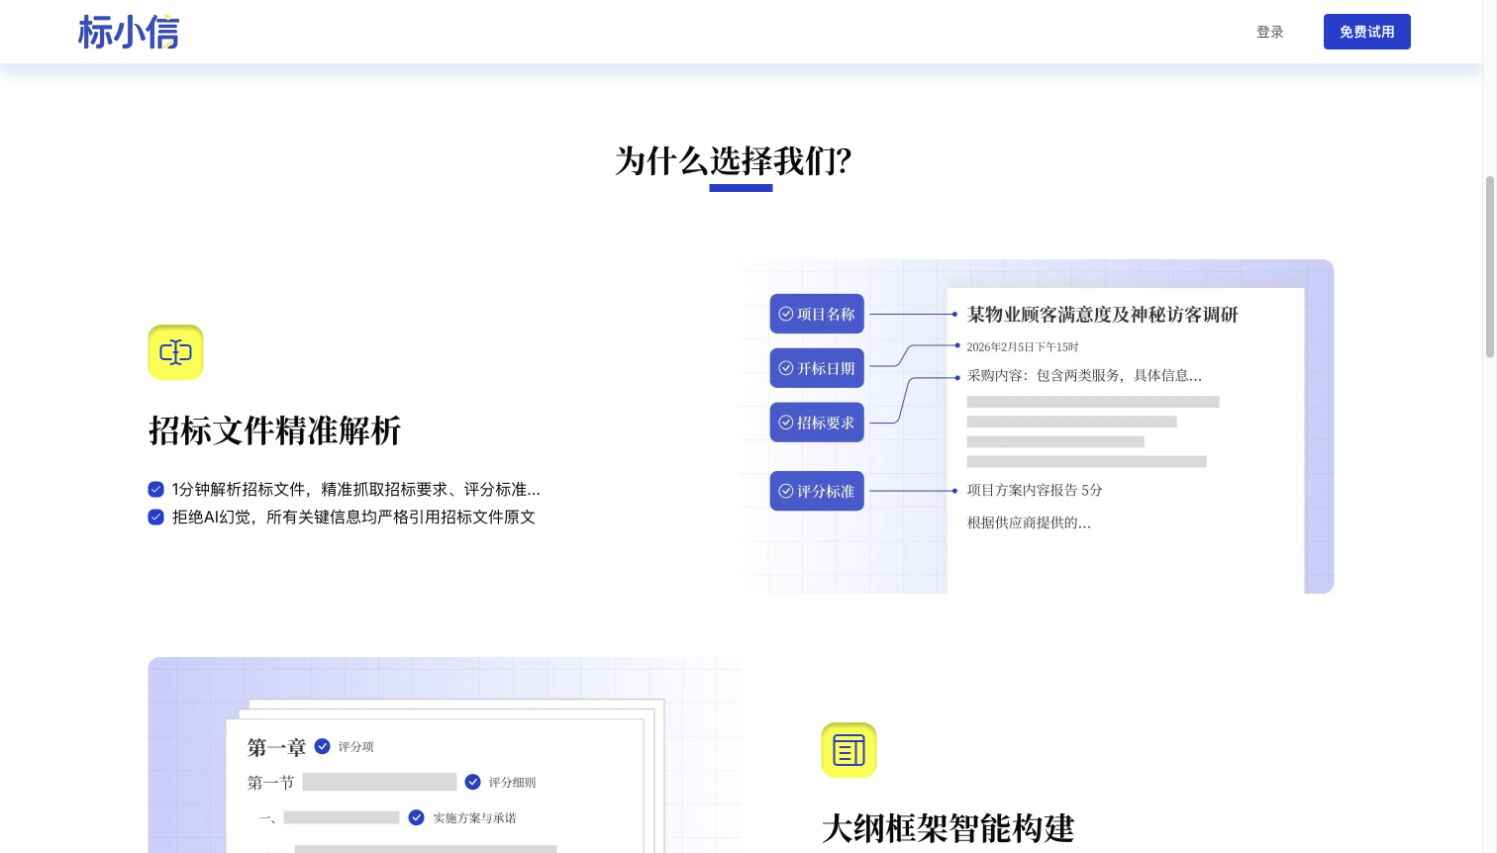
Task: Click the 招标文件精准解析 heading
Action: pos(275,431)
